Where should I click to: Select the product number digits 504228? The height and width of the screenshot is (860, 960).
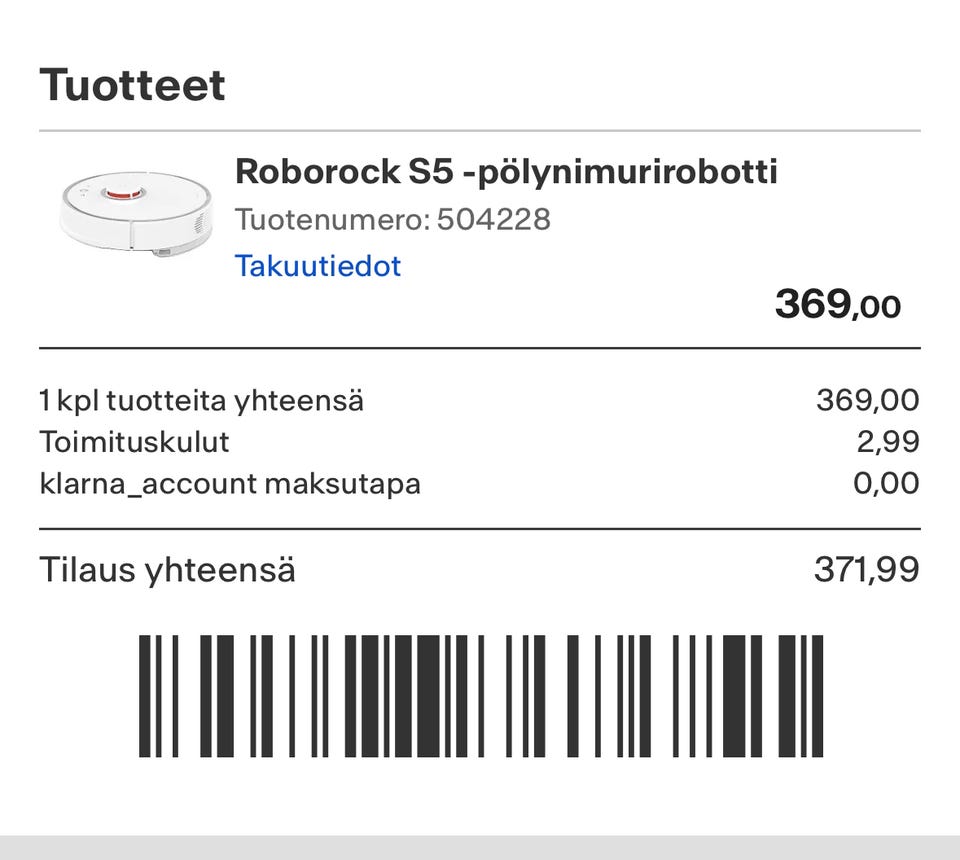click(x=494, y=219)
